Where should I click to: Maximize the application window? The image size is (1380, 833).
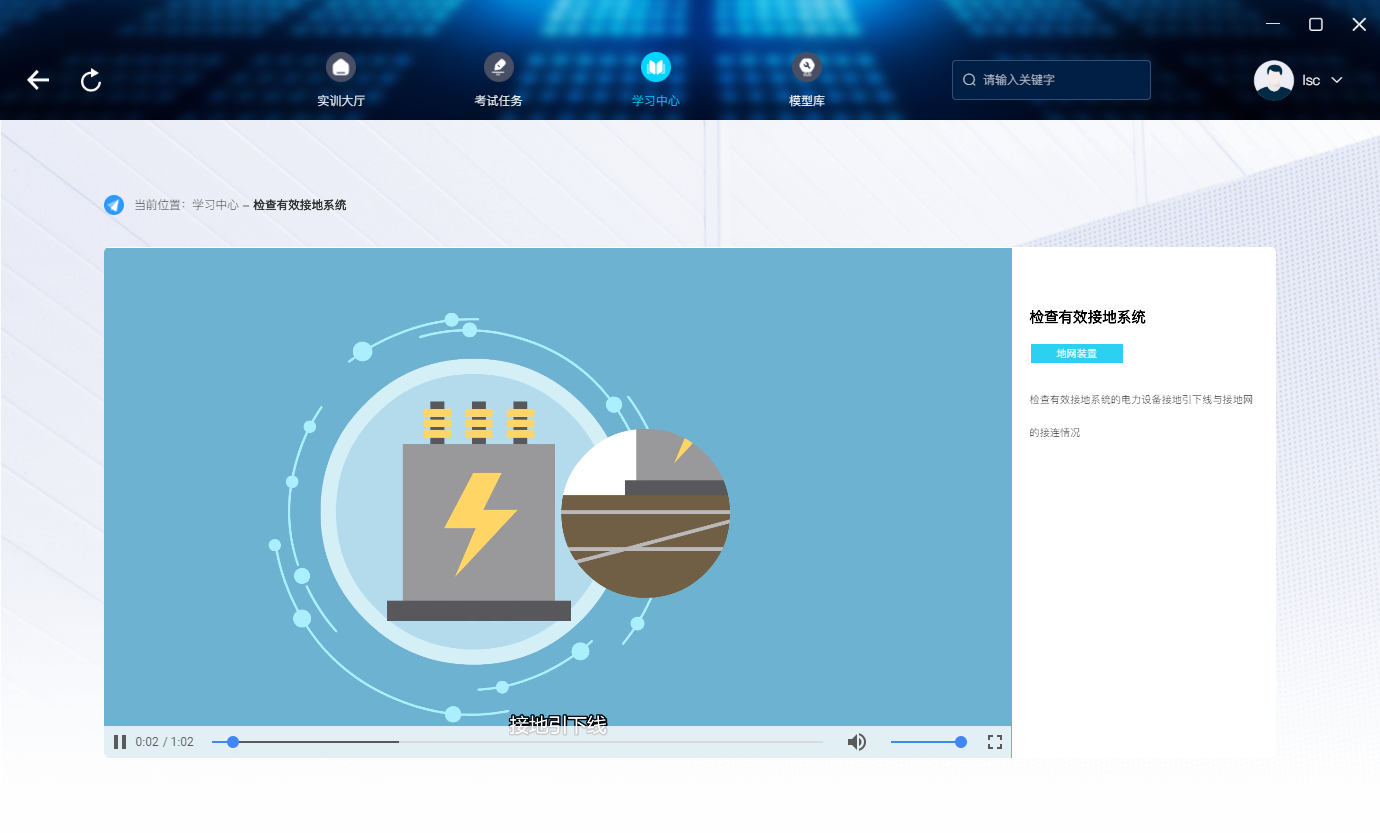[x=1316, y=24]
